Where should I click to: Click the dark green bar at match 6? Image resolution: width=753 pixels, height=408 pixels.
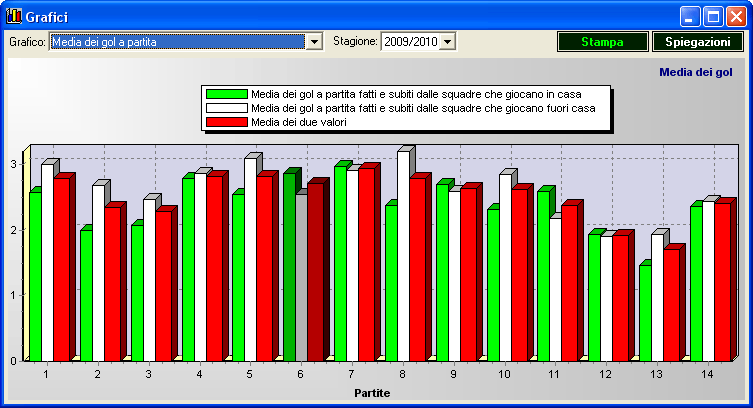(289, 267)
